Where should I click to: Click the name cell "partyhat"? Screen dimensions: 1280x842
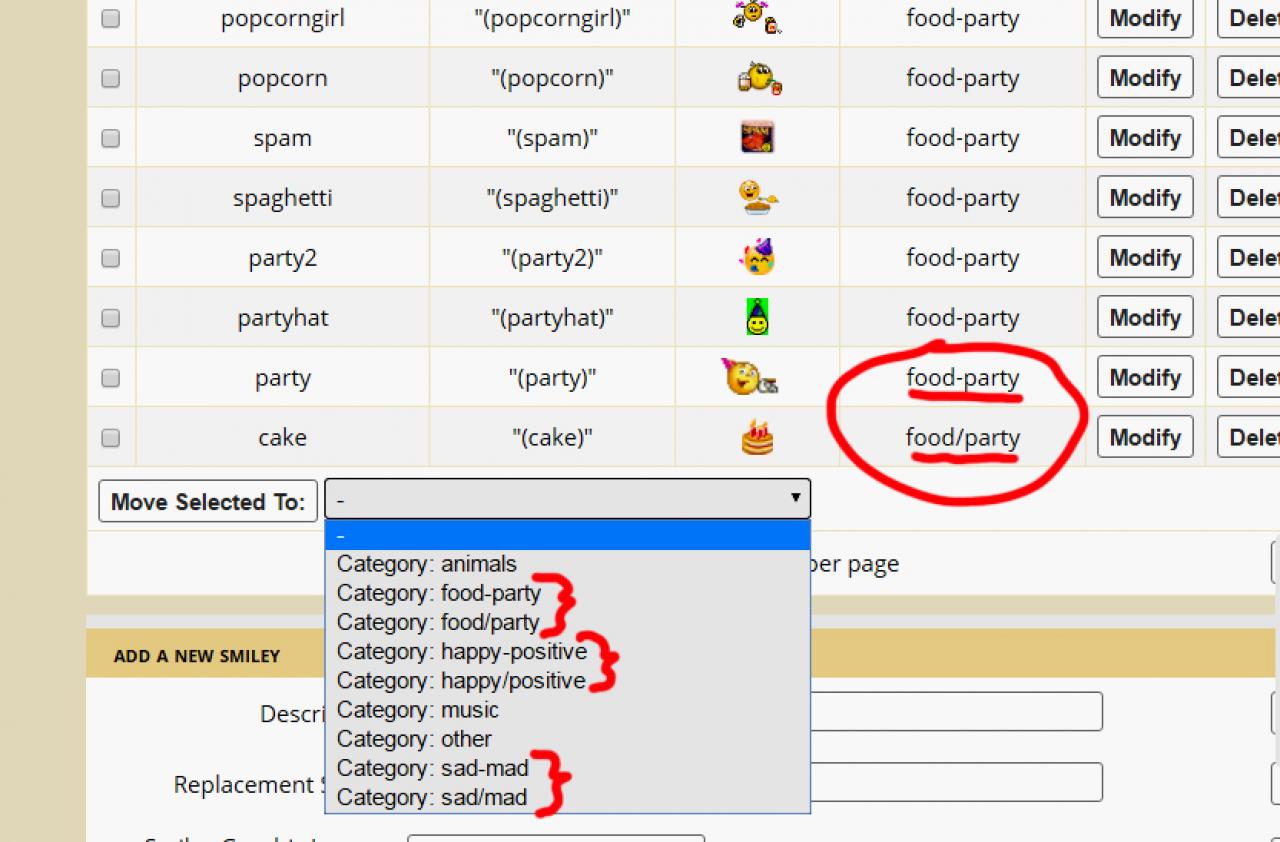click(x=283, y=318)
